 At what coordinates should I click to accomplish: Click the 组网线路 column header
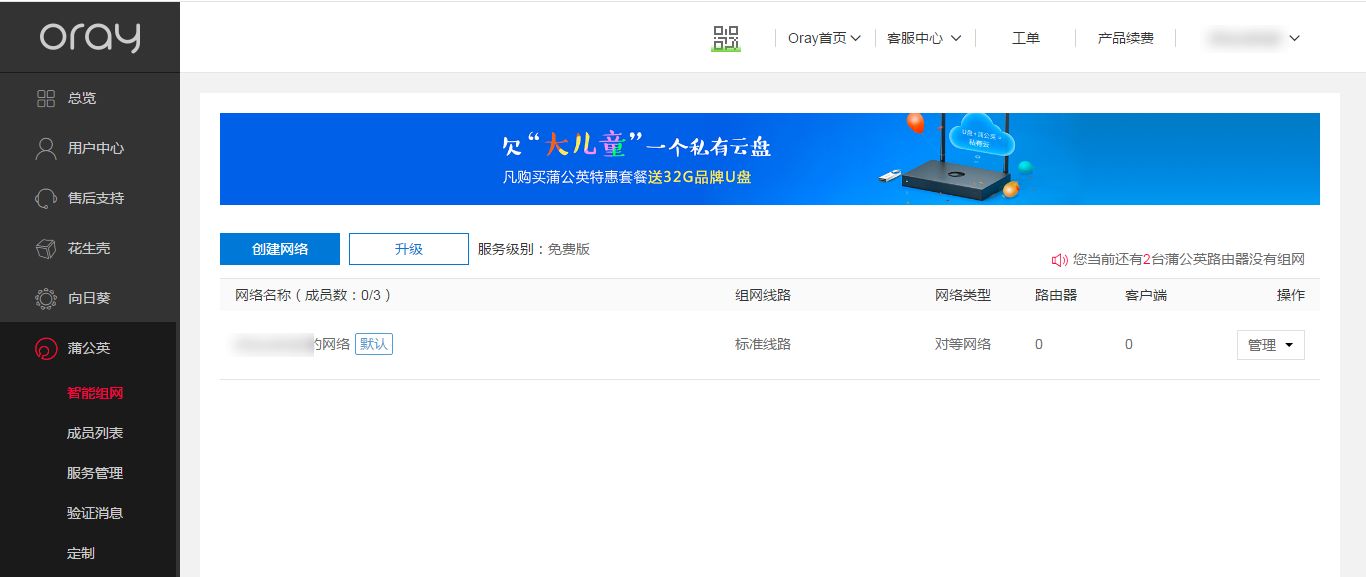point(763,295)
